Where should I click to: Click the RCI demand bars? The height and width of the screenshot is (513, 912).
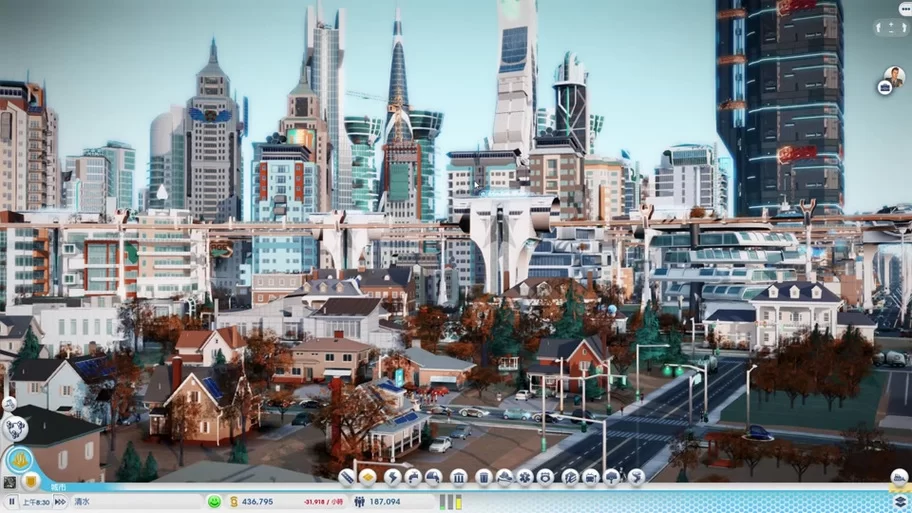click(x=451, y=501)
